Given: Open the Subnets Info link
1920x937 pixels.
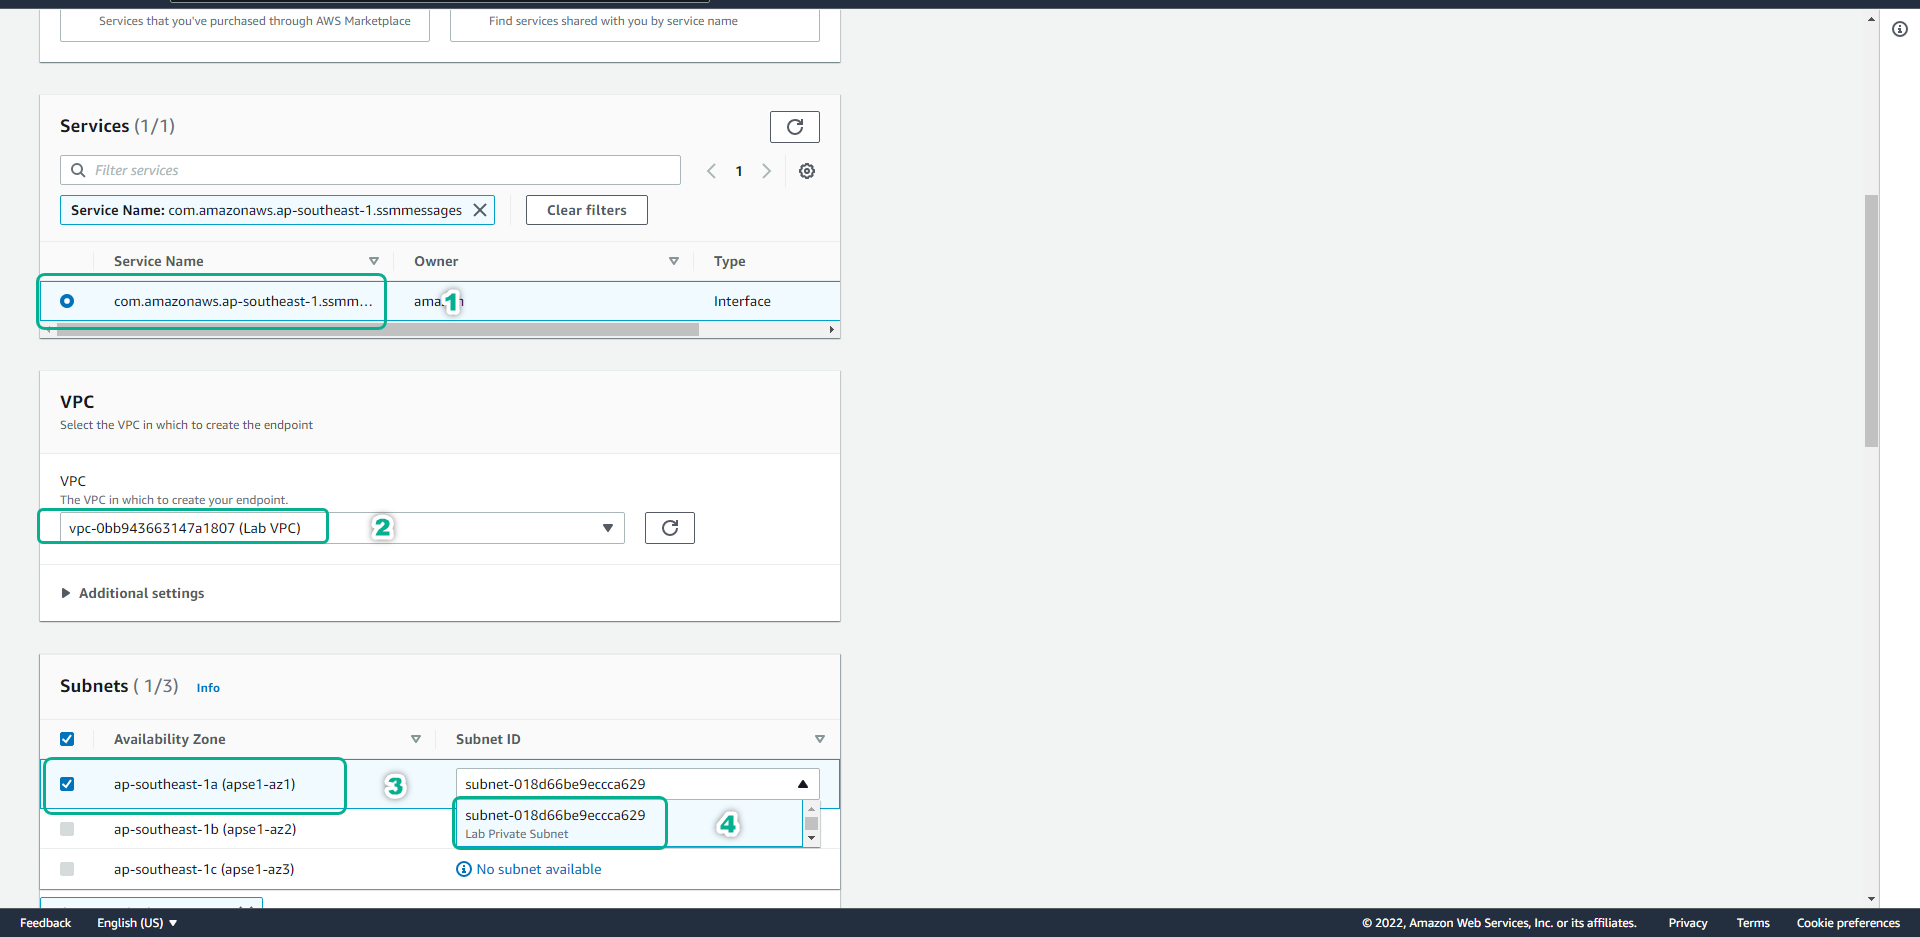Looking at the screenshot, I should pos(208,688).
